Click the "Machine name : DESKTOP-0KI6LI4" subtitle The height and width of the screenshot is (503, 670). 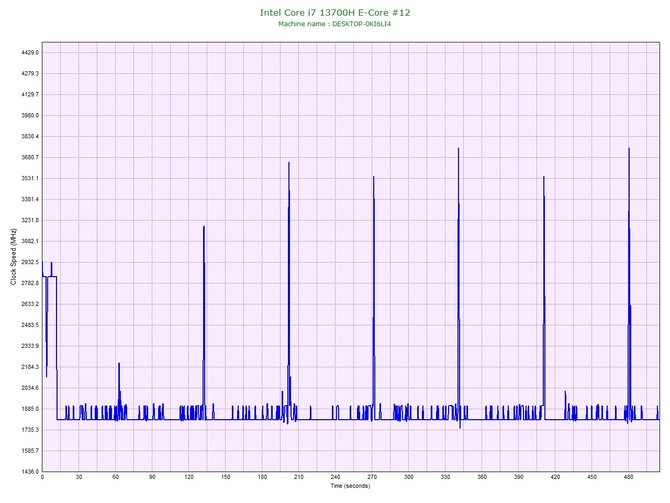click(x=335, y=24)
